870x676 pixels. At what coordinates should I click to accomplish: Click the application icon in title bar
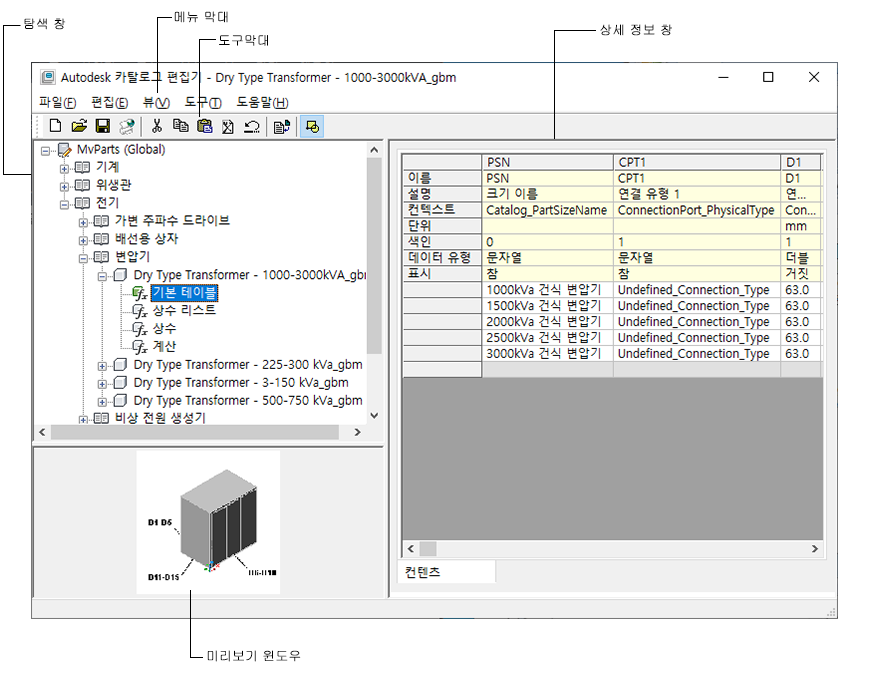tap(48, 77)
